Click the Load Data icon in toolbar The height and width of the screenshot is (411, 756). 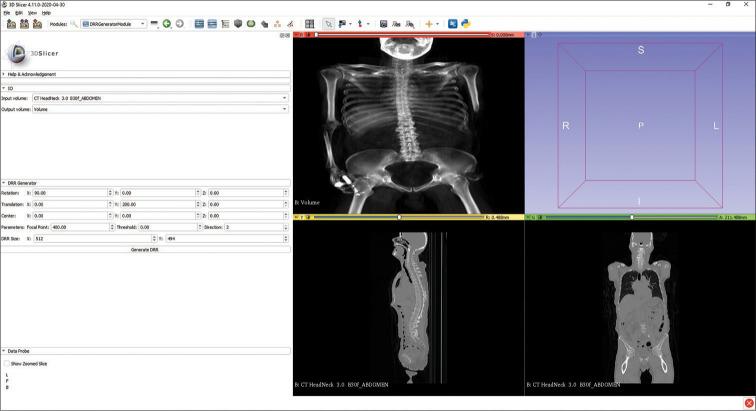tap(10, 23)
